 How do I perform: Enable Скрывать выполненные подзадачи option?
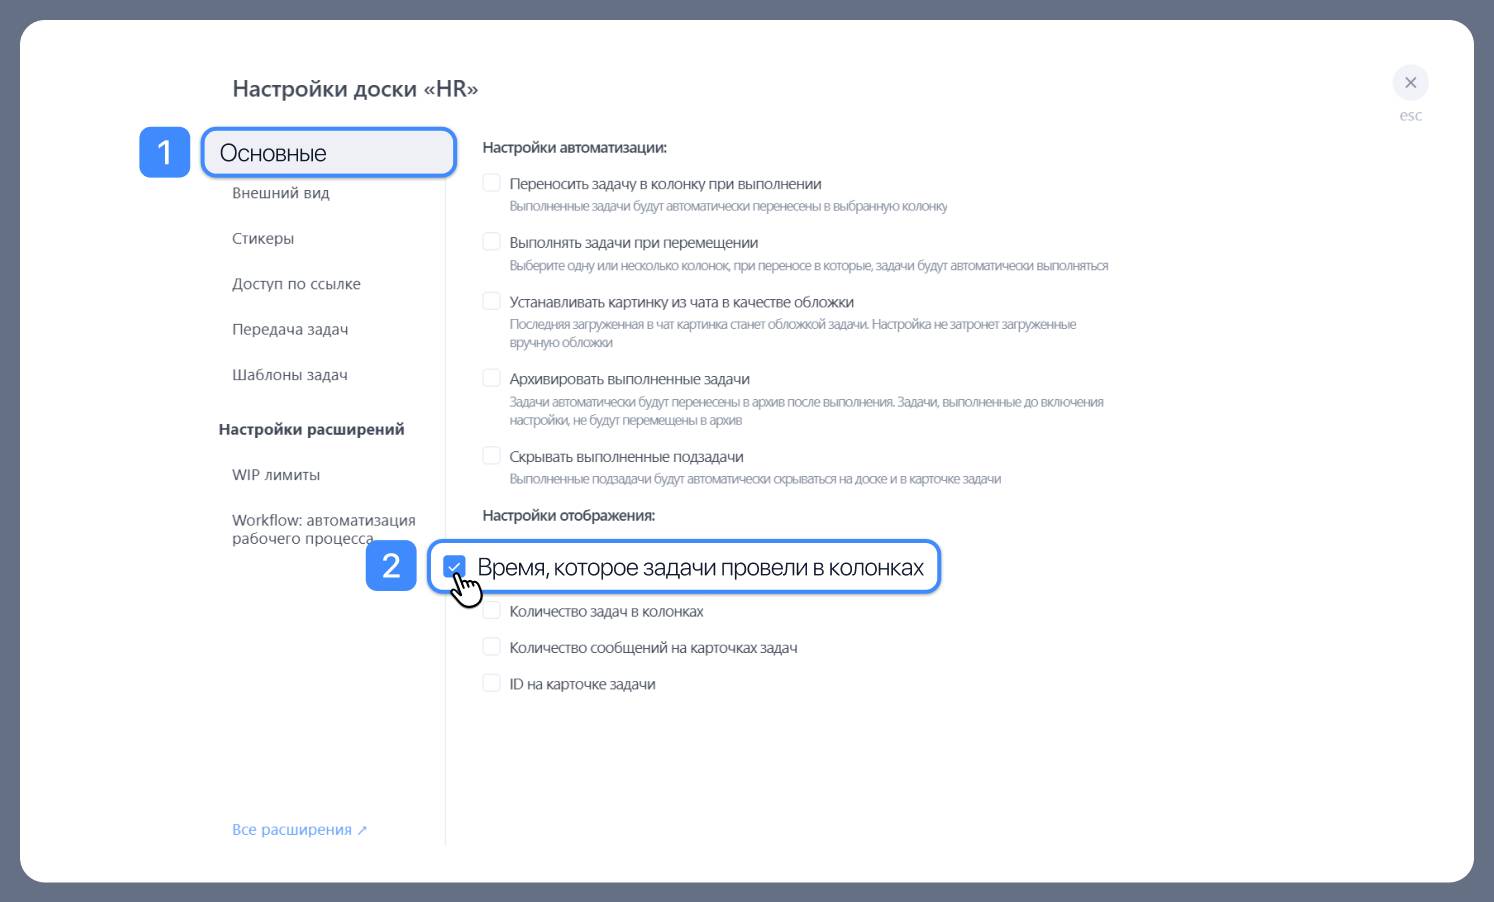[491, 456]
